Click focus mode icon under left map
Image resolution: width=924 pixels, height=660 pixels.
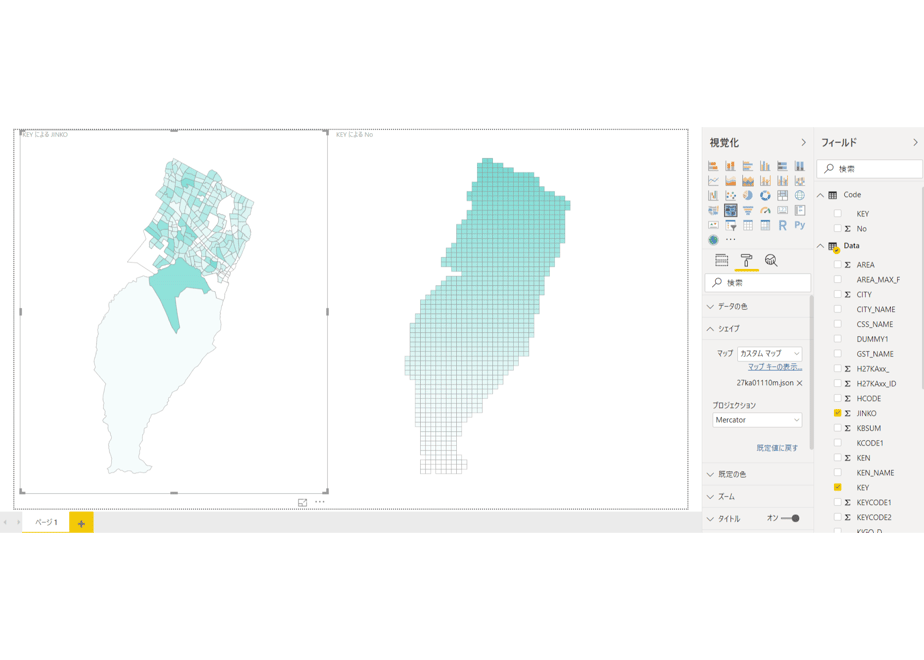click(302, 503)
